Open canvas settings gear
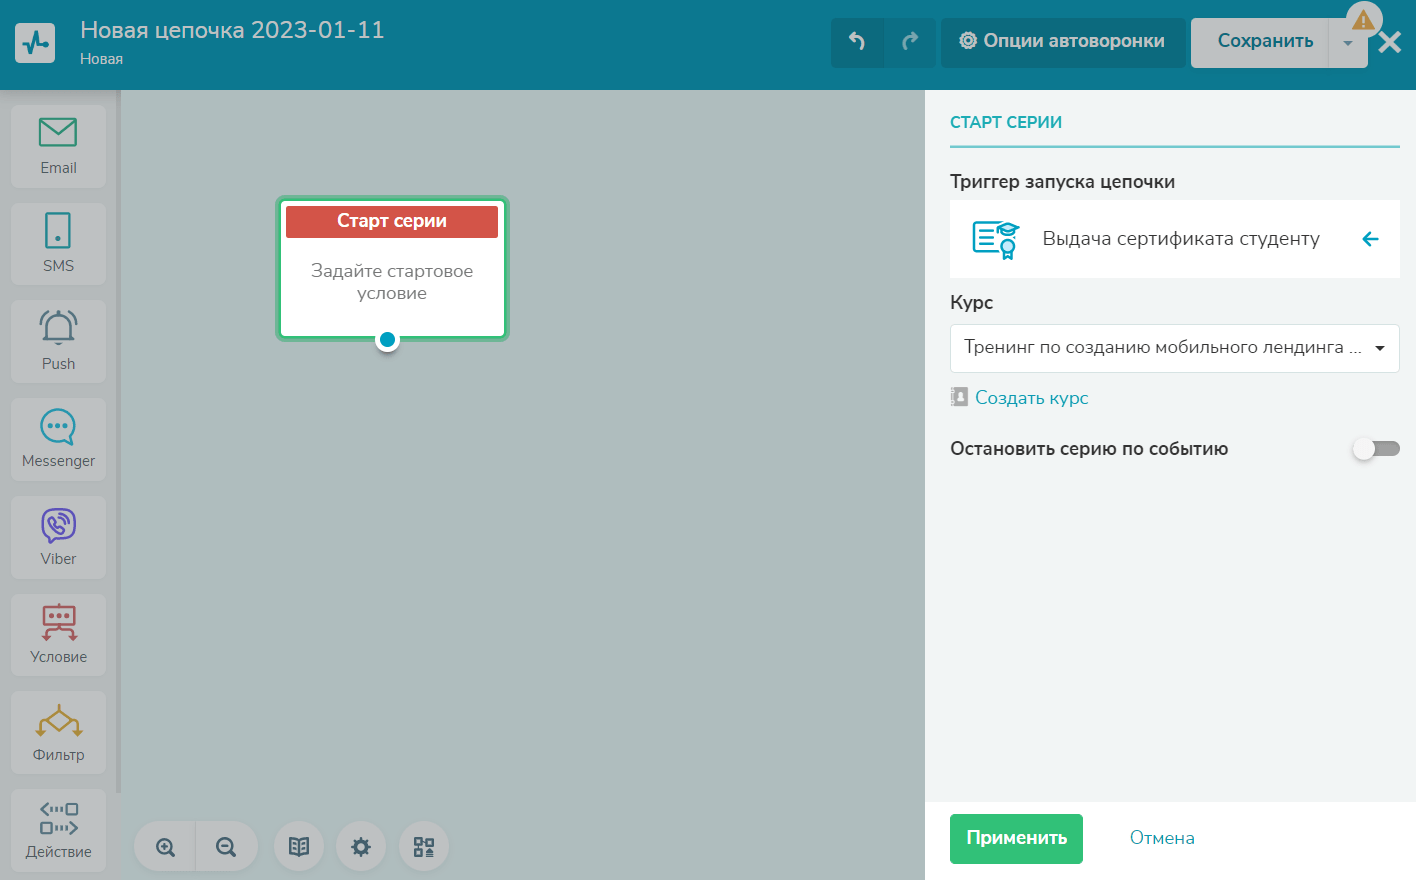The image size is (1416, 880). click(x=361, y=847)
